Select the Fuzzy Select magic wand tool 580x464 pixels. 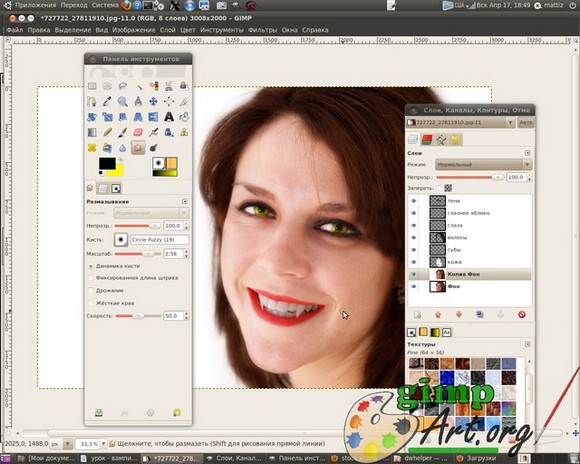tap(138, 86)
